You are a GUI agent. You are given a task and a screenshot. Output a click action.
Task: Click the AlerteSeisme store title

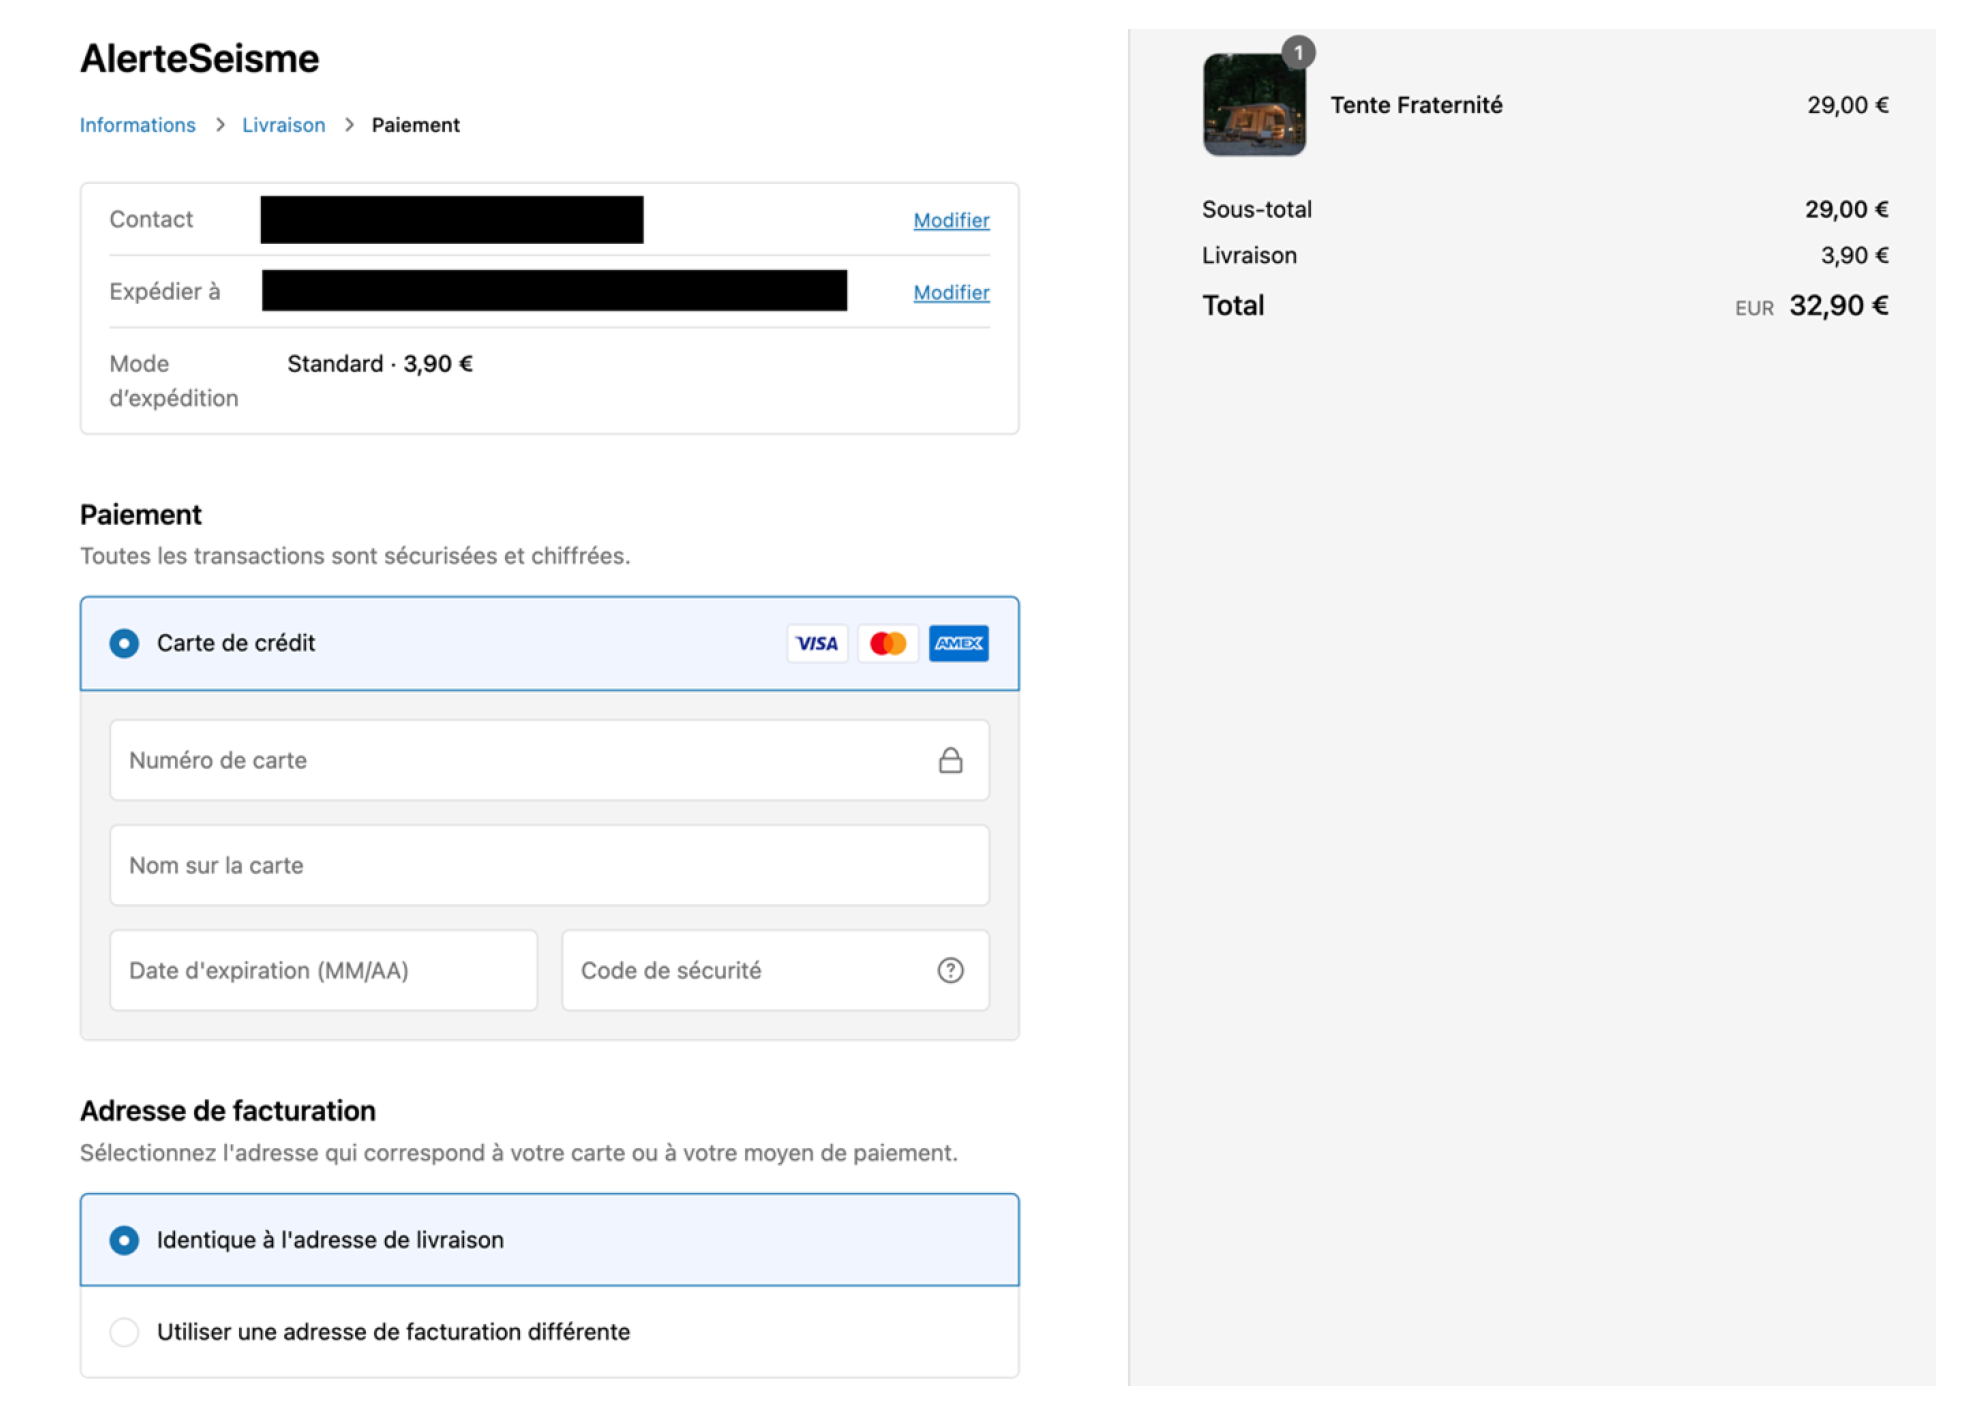(199, 58)
